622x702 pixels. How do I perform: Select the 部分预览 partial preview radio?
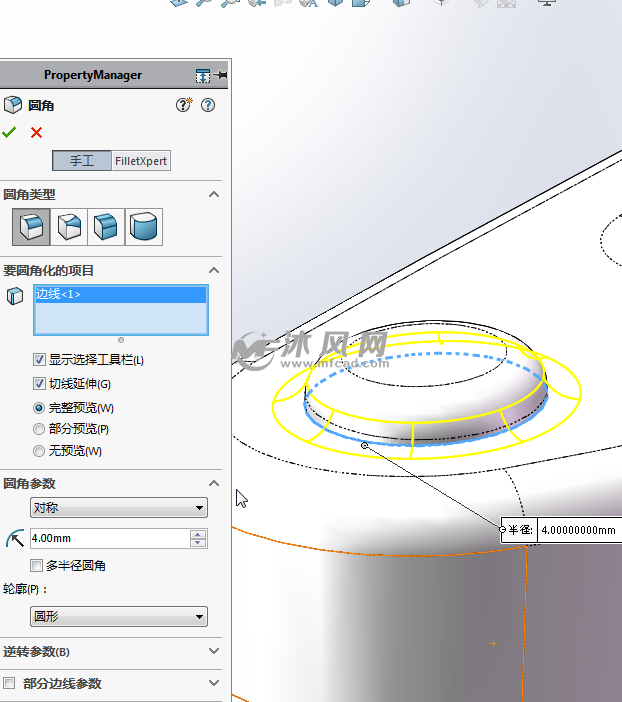[x=39, y=429]
